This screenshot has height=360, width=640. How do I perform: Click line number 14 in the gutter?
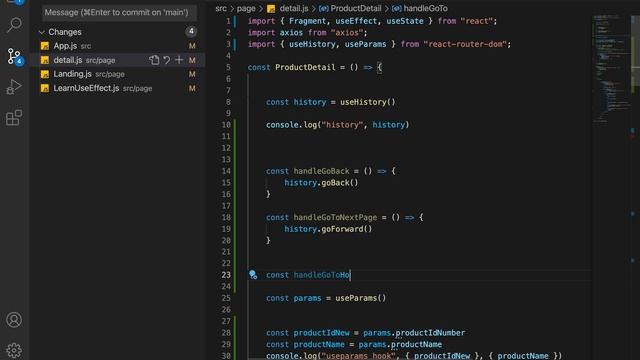pyautogui.click(x=226, y=171)
